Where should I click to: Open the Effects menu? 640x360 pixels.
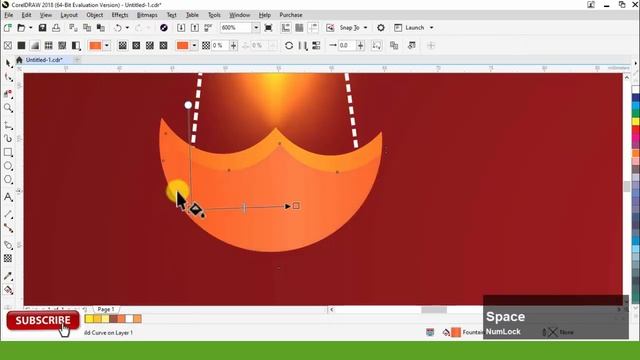(120, 15)
